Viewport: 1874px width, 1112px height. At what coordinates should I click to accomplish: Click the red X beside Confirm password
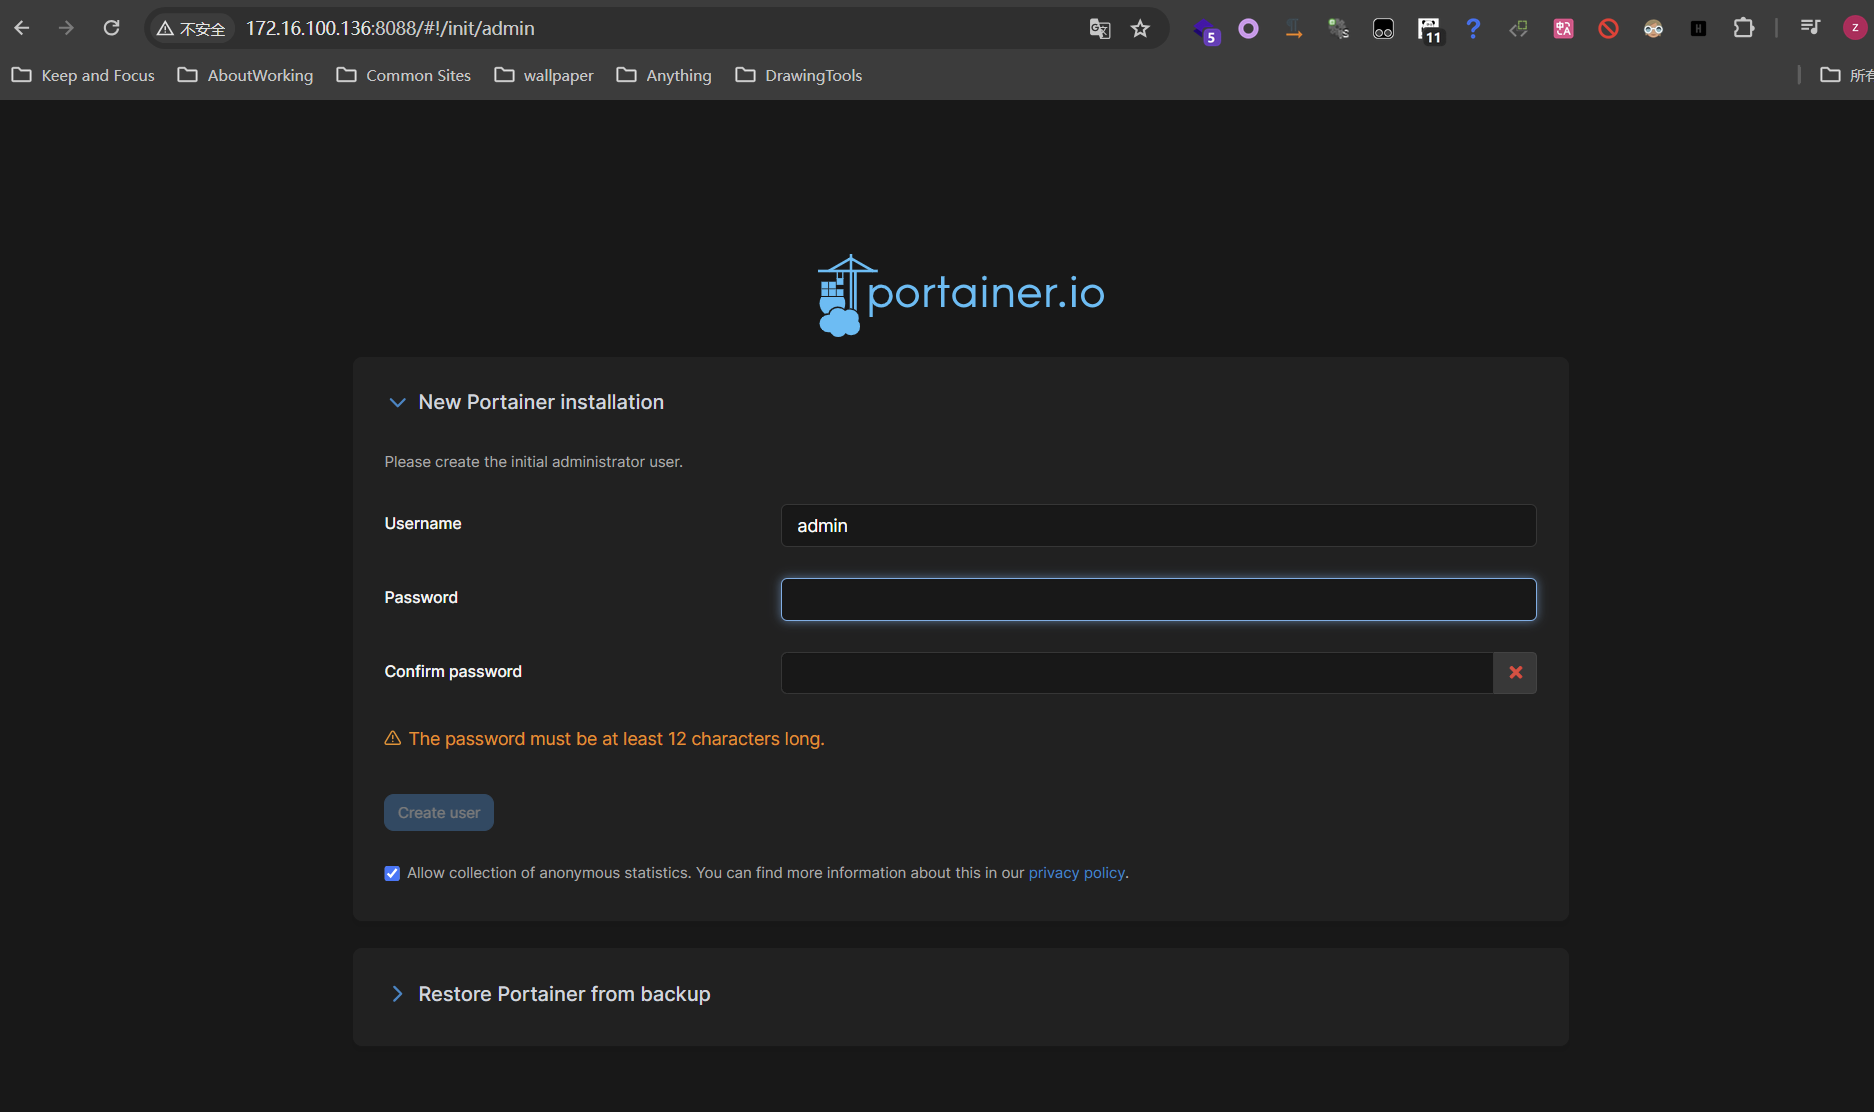1515,673
